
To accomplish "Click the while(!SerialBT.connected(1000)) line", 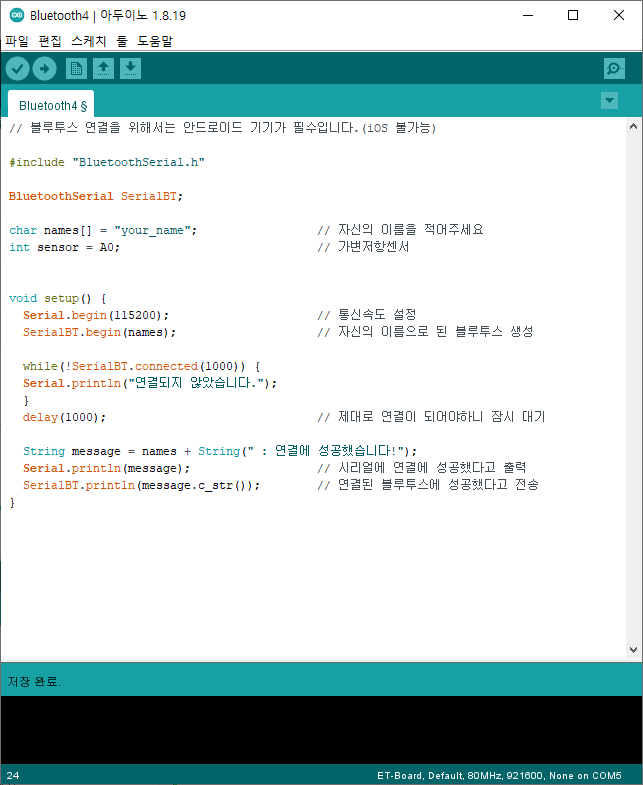I will click(x=141, y=366).
